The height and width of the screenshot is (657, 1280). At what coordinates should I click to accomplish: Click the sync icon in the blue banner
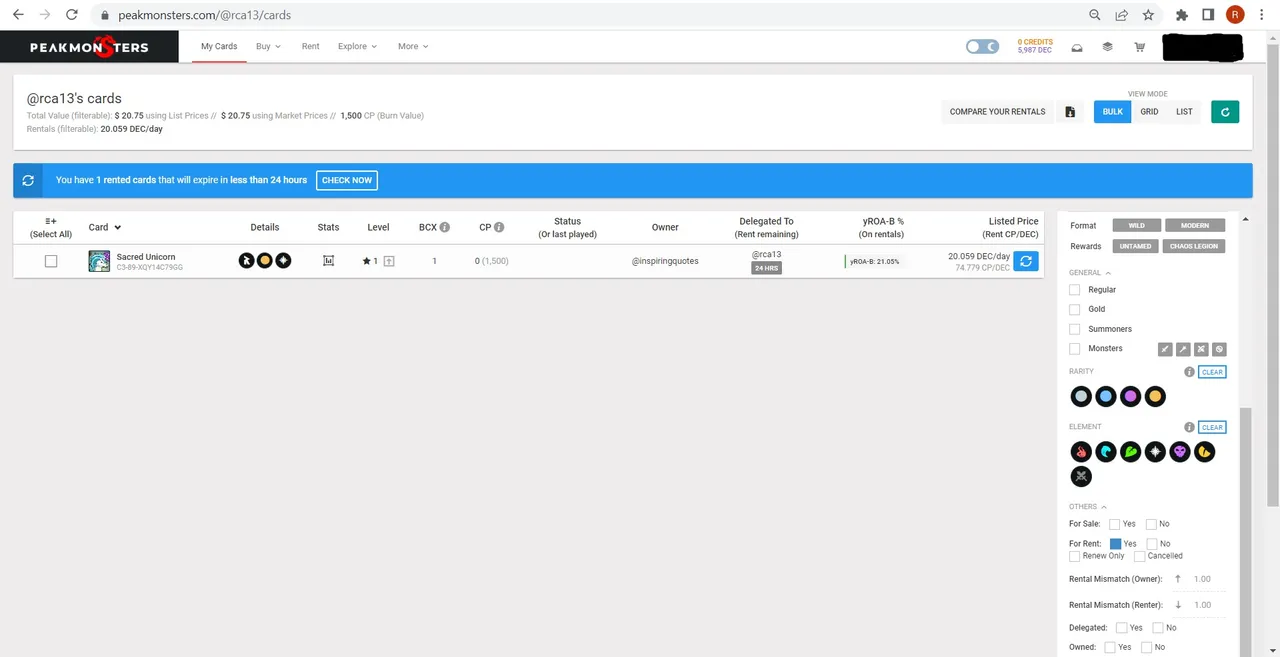tap(28, 180)
